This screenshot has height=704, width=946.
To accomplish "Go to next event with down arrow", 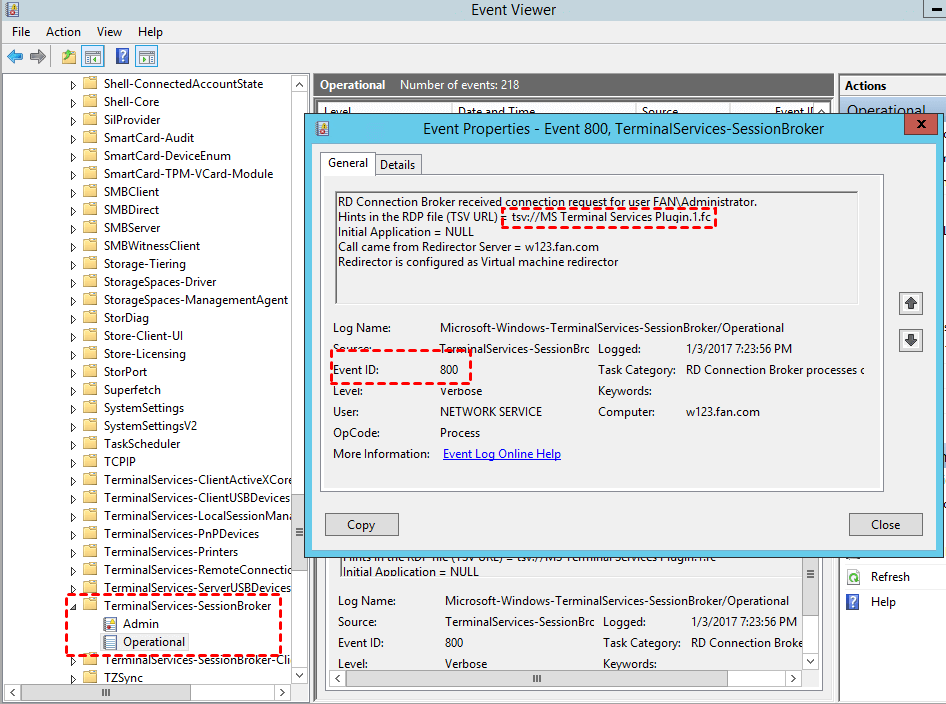I will pos(910,340).
